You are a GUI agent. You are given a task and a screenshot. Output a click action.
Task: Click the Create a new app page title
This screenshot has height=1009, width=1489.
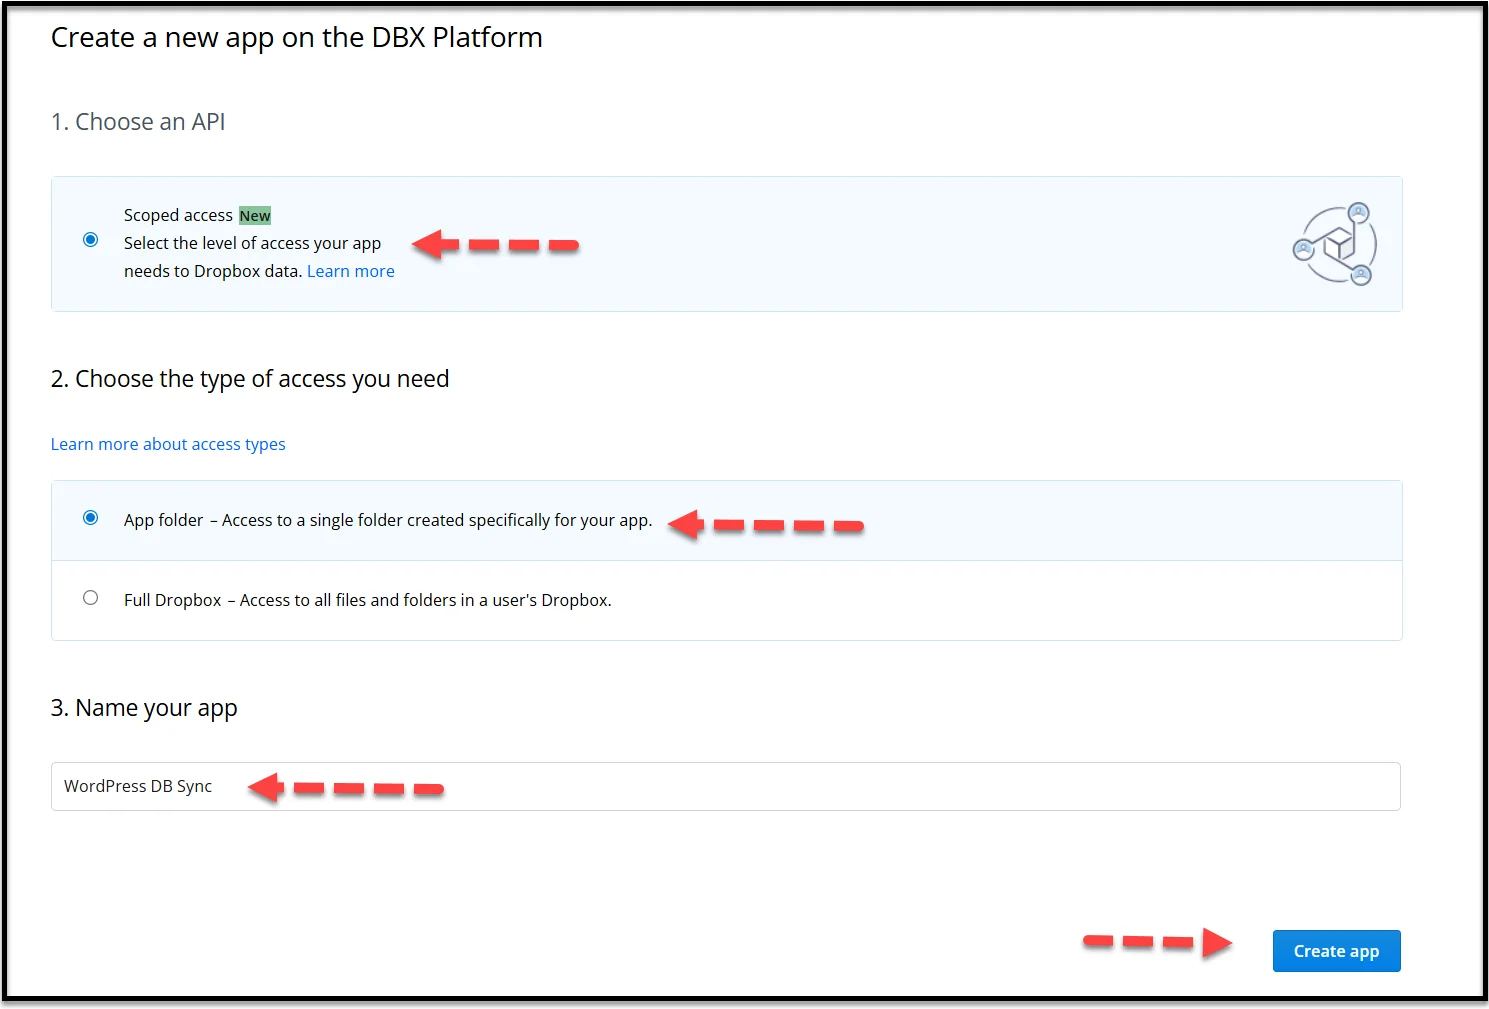pyautogui.click(x=297, y=37)
